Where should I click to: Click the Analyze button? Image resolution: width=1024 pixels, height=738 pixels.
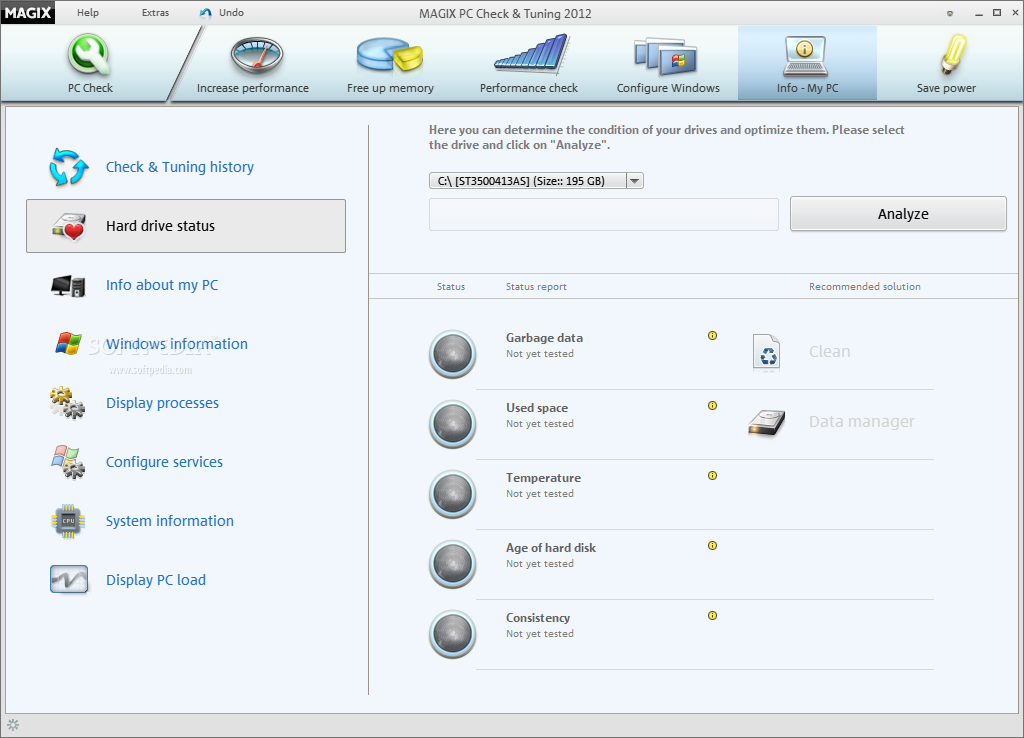point(898,214)
